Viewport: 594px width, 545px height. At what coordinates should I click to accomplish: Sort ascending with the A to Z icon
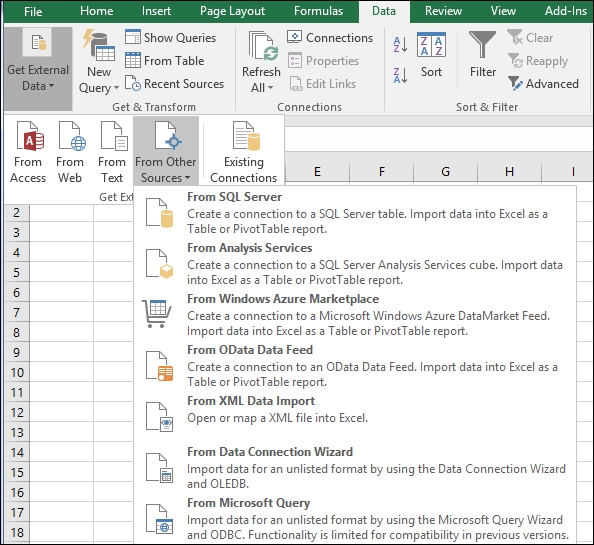pos(400,45)
